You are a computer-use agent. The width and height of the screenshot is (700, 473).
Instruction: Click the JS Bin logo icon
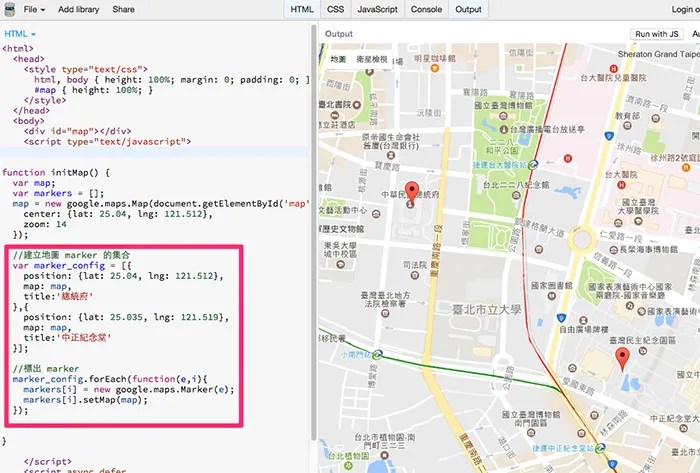point(9,9)
